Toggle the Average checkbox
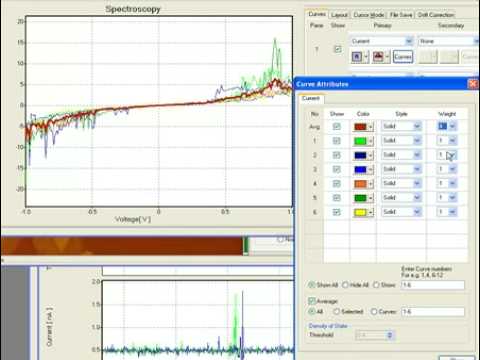 [x=312, y=301]
